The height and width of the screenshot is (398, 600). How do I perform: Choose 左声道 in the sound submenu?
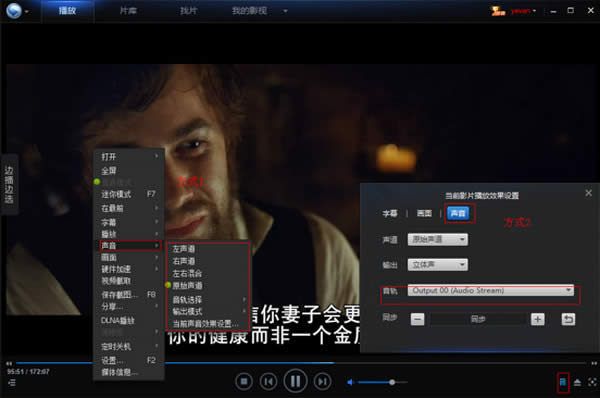tap(184, 249)
